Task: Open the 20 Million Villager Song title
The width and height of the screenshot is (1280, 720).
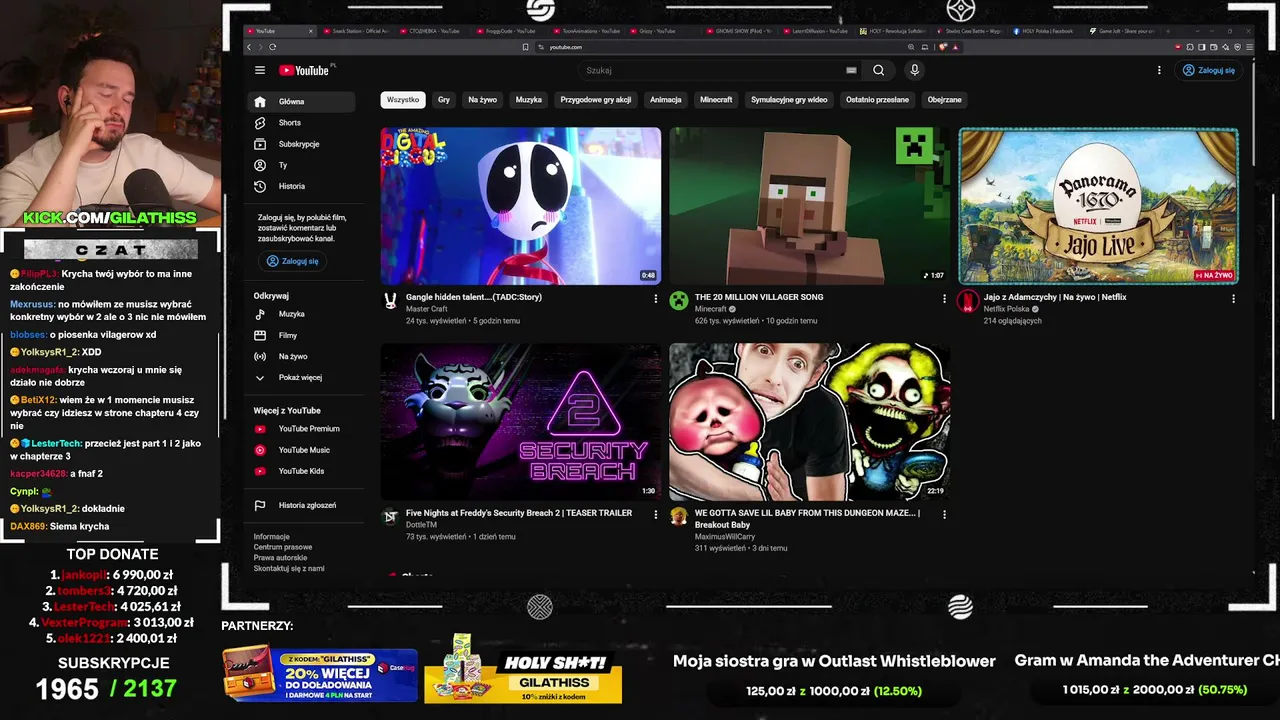Action: pyautogui.click(x=759, y=297)
